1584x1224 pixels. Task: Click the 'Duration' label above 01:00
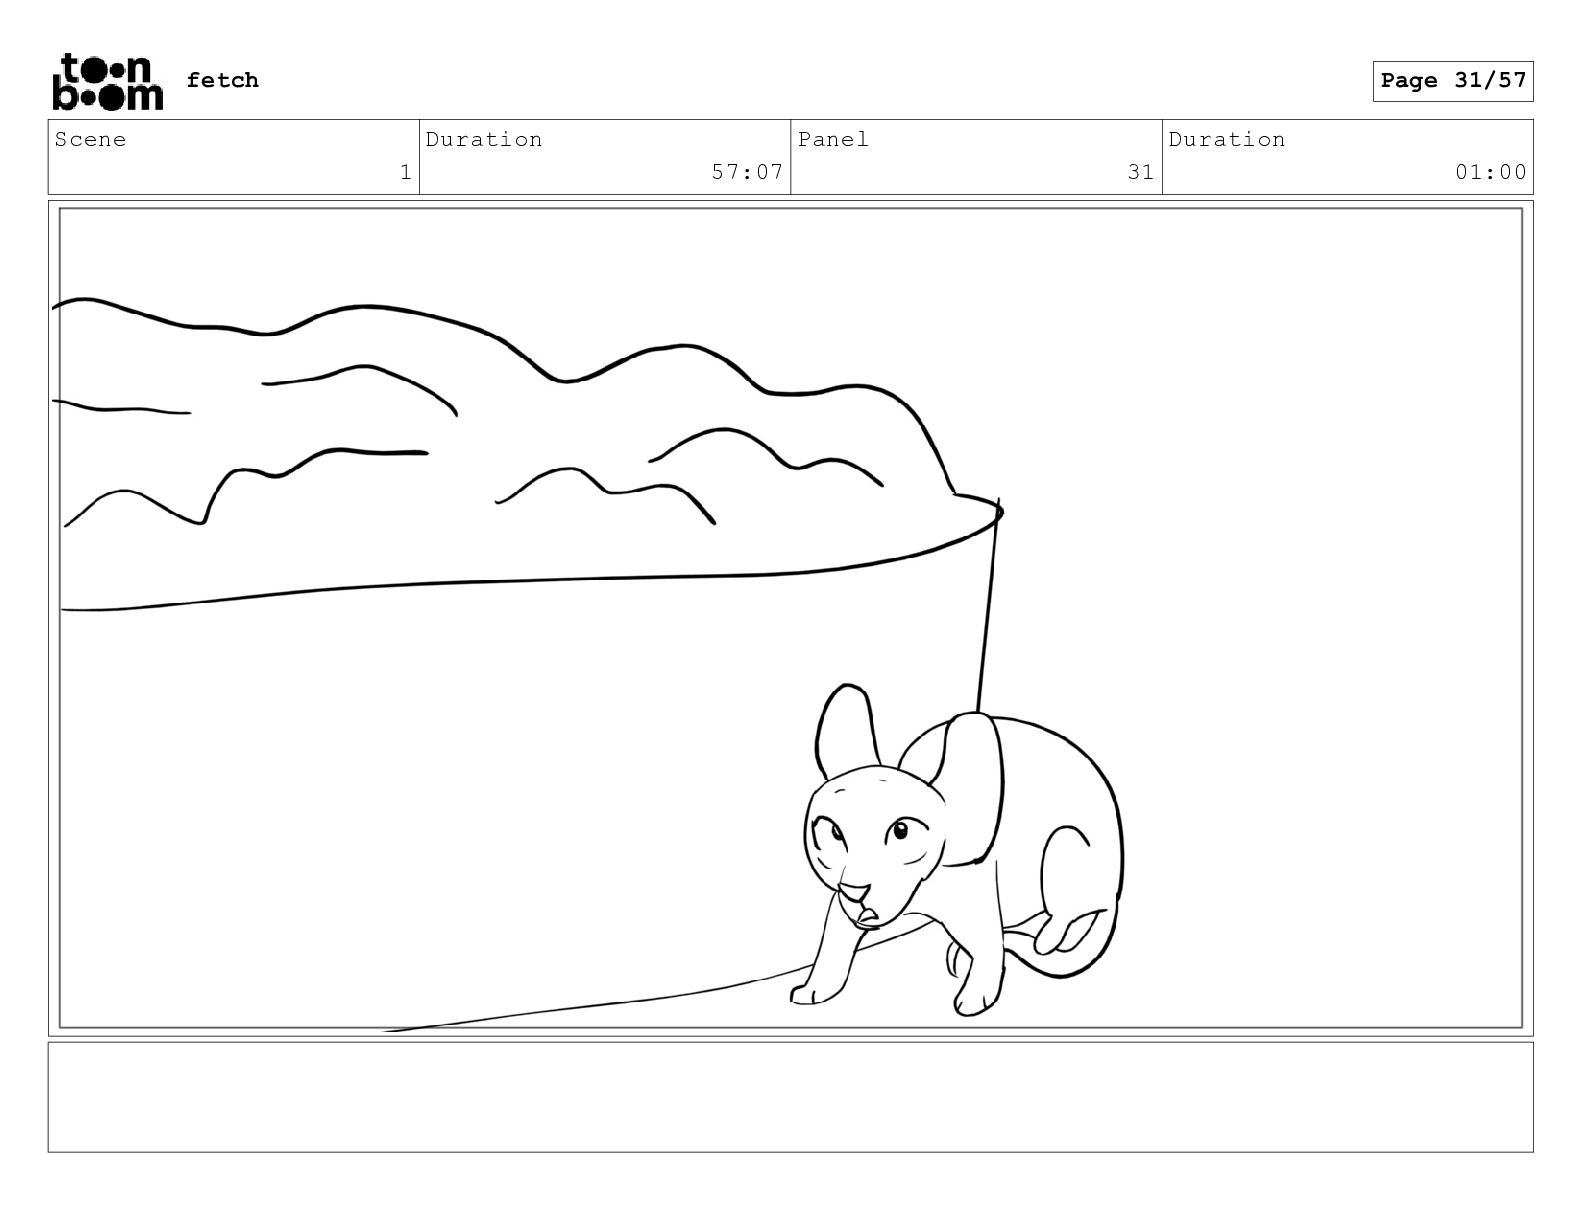click(1227, 140)
